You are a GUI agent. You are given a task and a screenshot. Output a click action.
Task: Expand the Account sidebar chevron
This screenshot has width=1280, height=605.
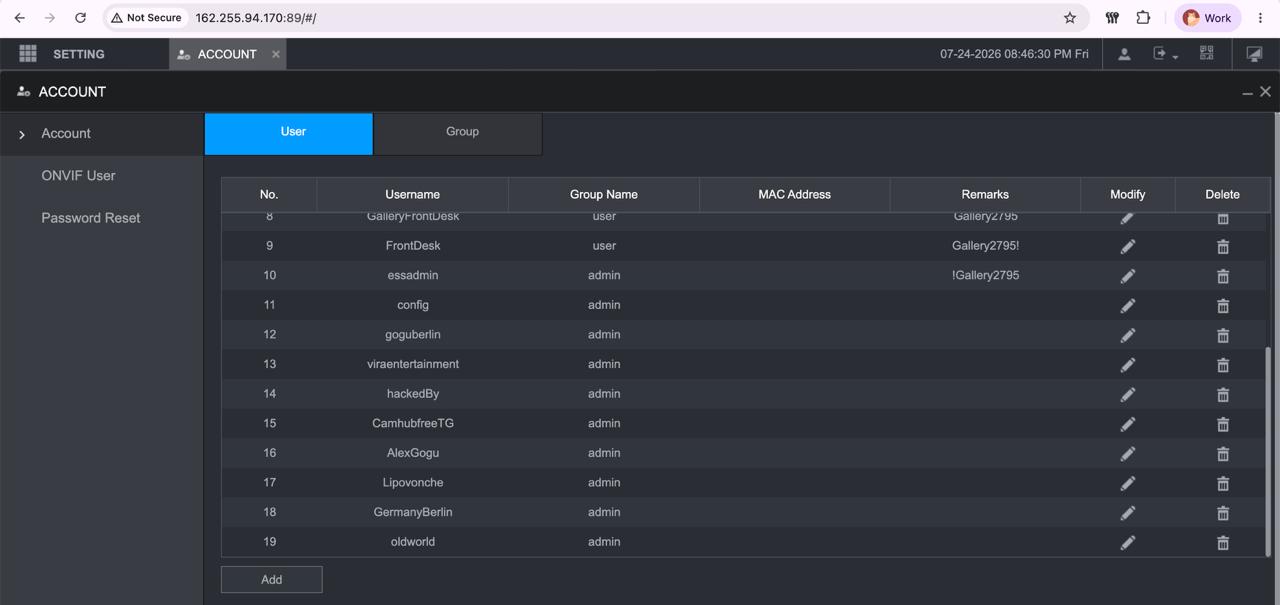tap(22, 134)
